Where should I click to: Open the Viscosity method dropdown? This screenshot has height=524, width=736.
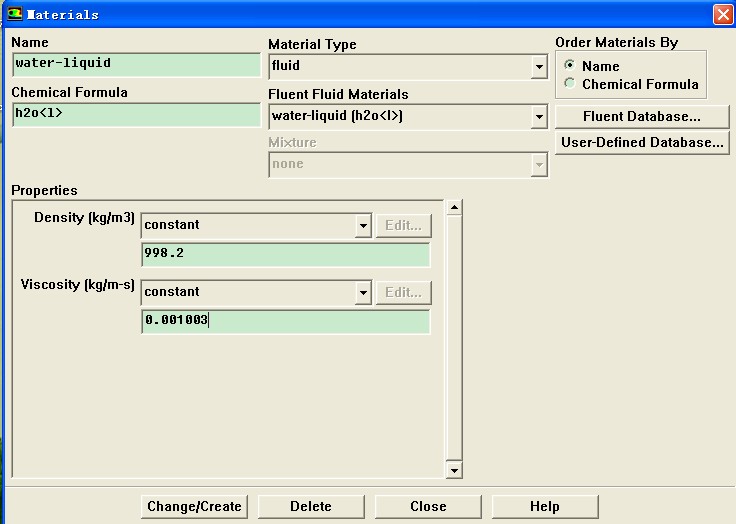pyautogui.click(x=363, y=293)
